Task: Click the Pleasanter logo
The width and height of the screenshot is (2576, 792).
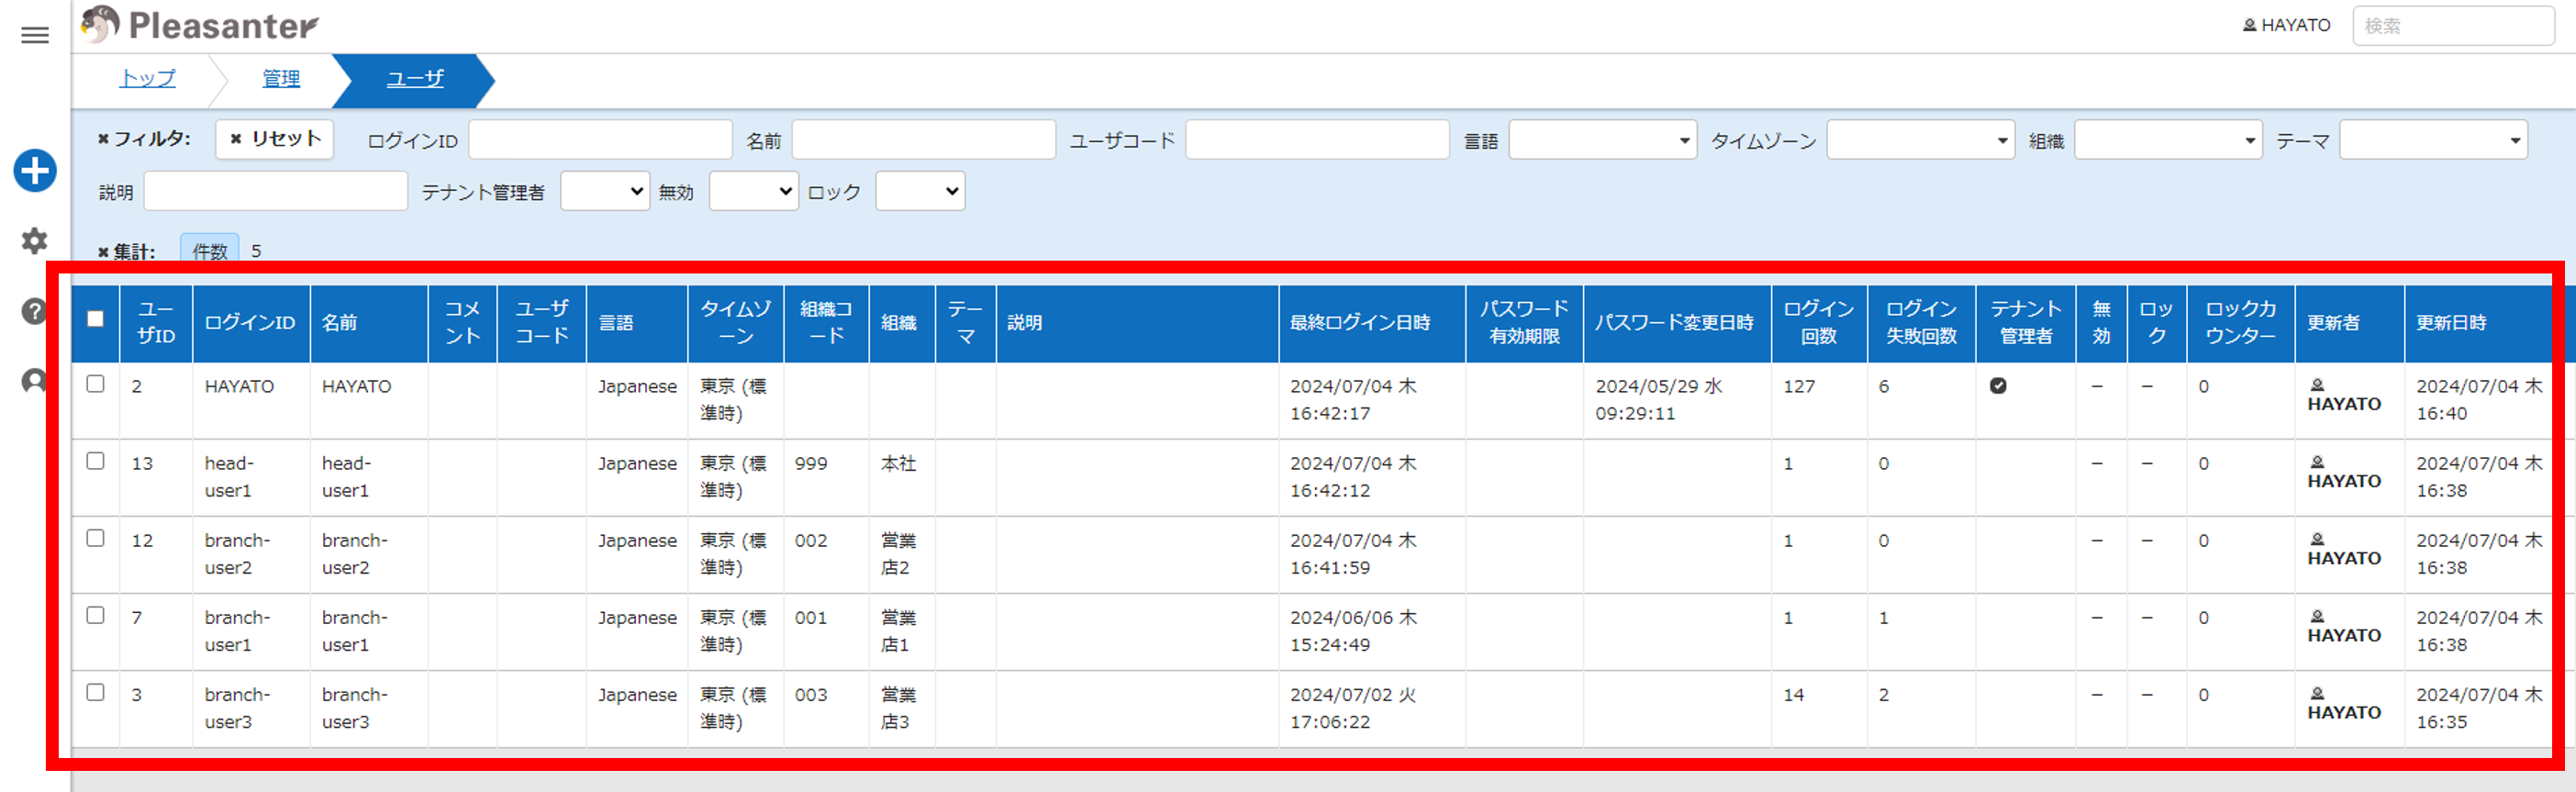Action: [x=200, y=25]
